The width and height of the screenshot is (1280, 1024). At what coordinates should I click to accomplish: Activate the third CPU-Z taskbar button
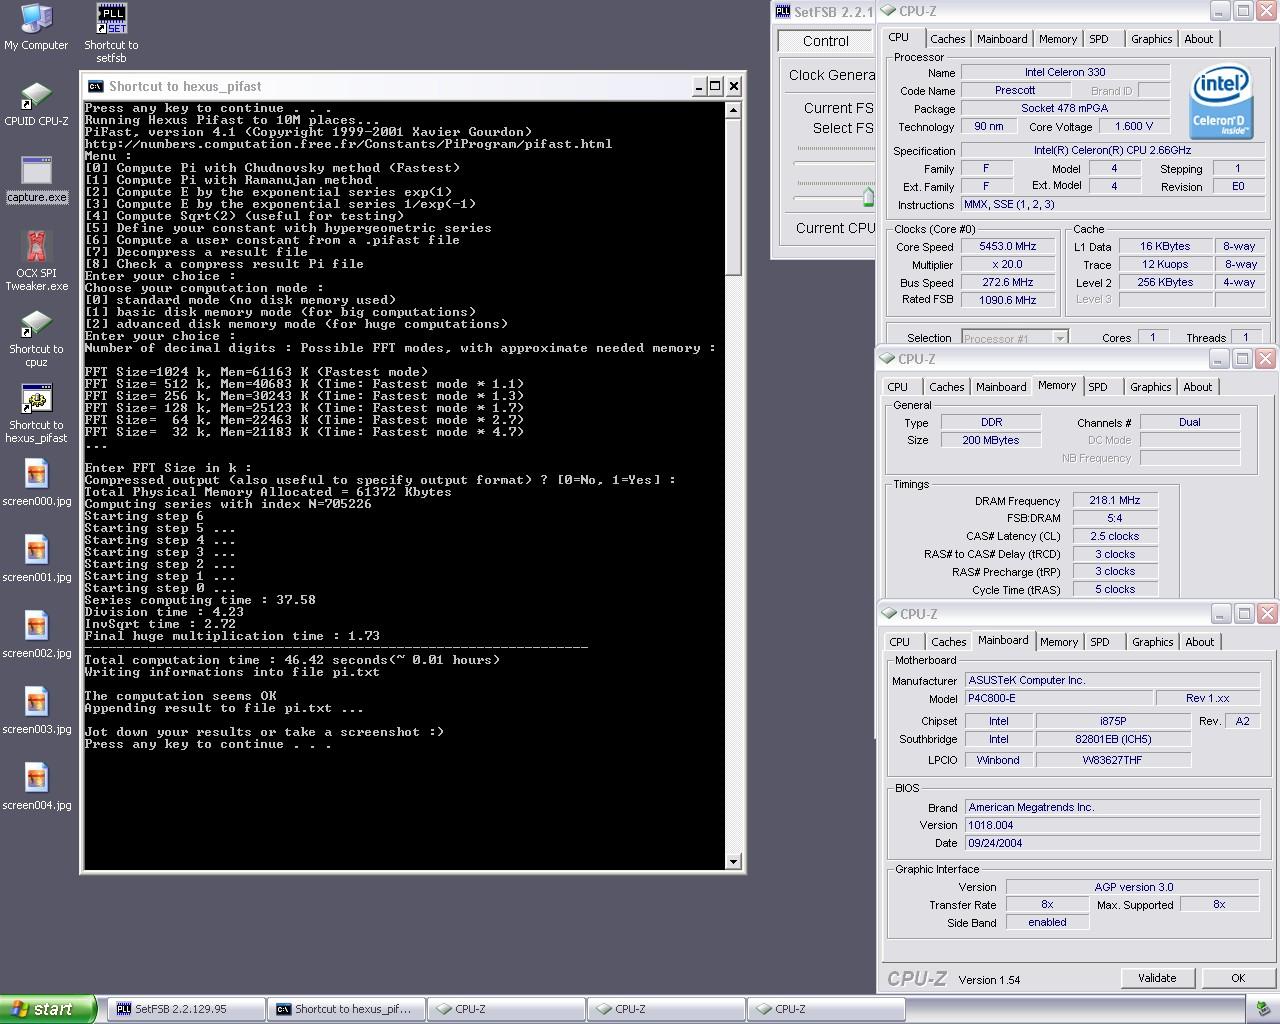coord(826,1009)
